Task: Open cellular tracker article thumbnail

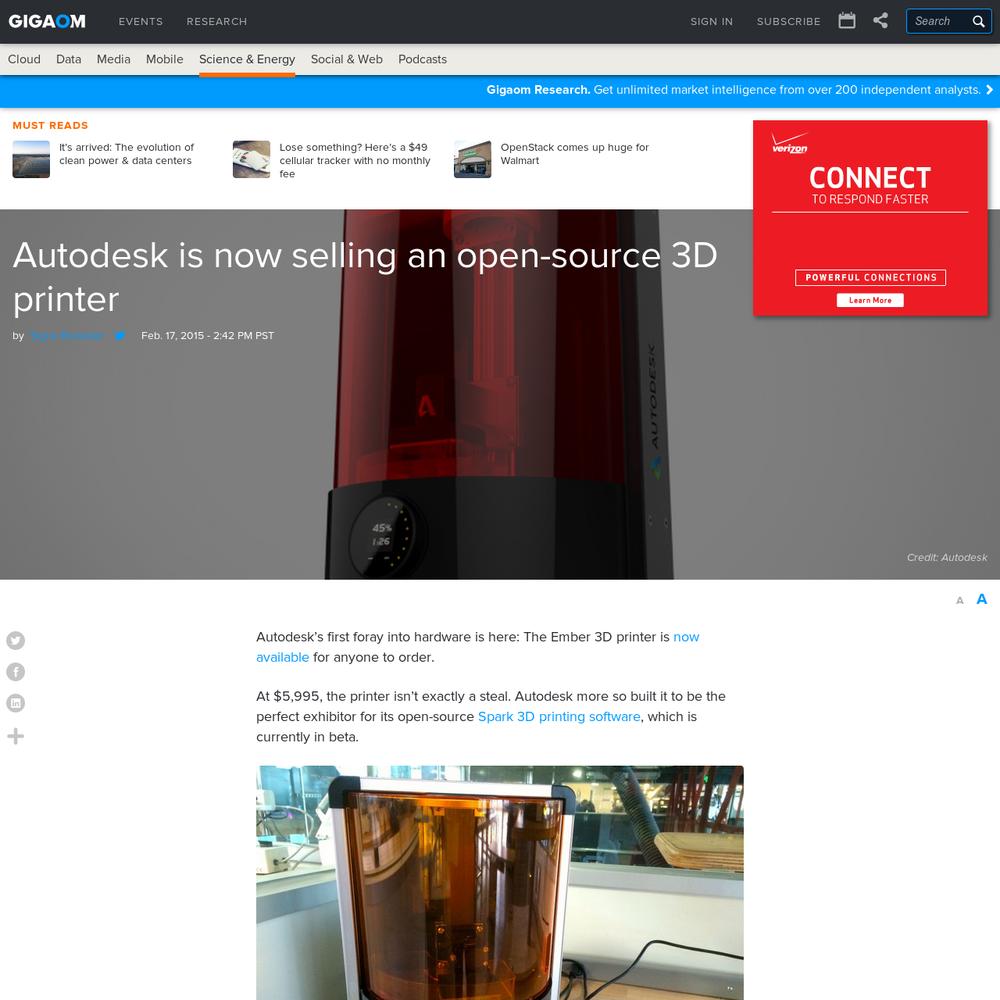Action: click(251, 159)
